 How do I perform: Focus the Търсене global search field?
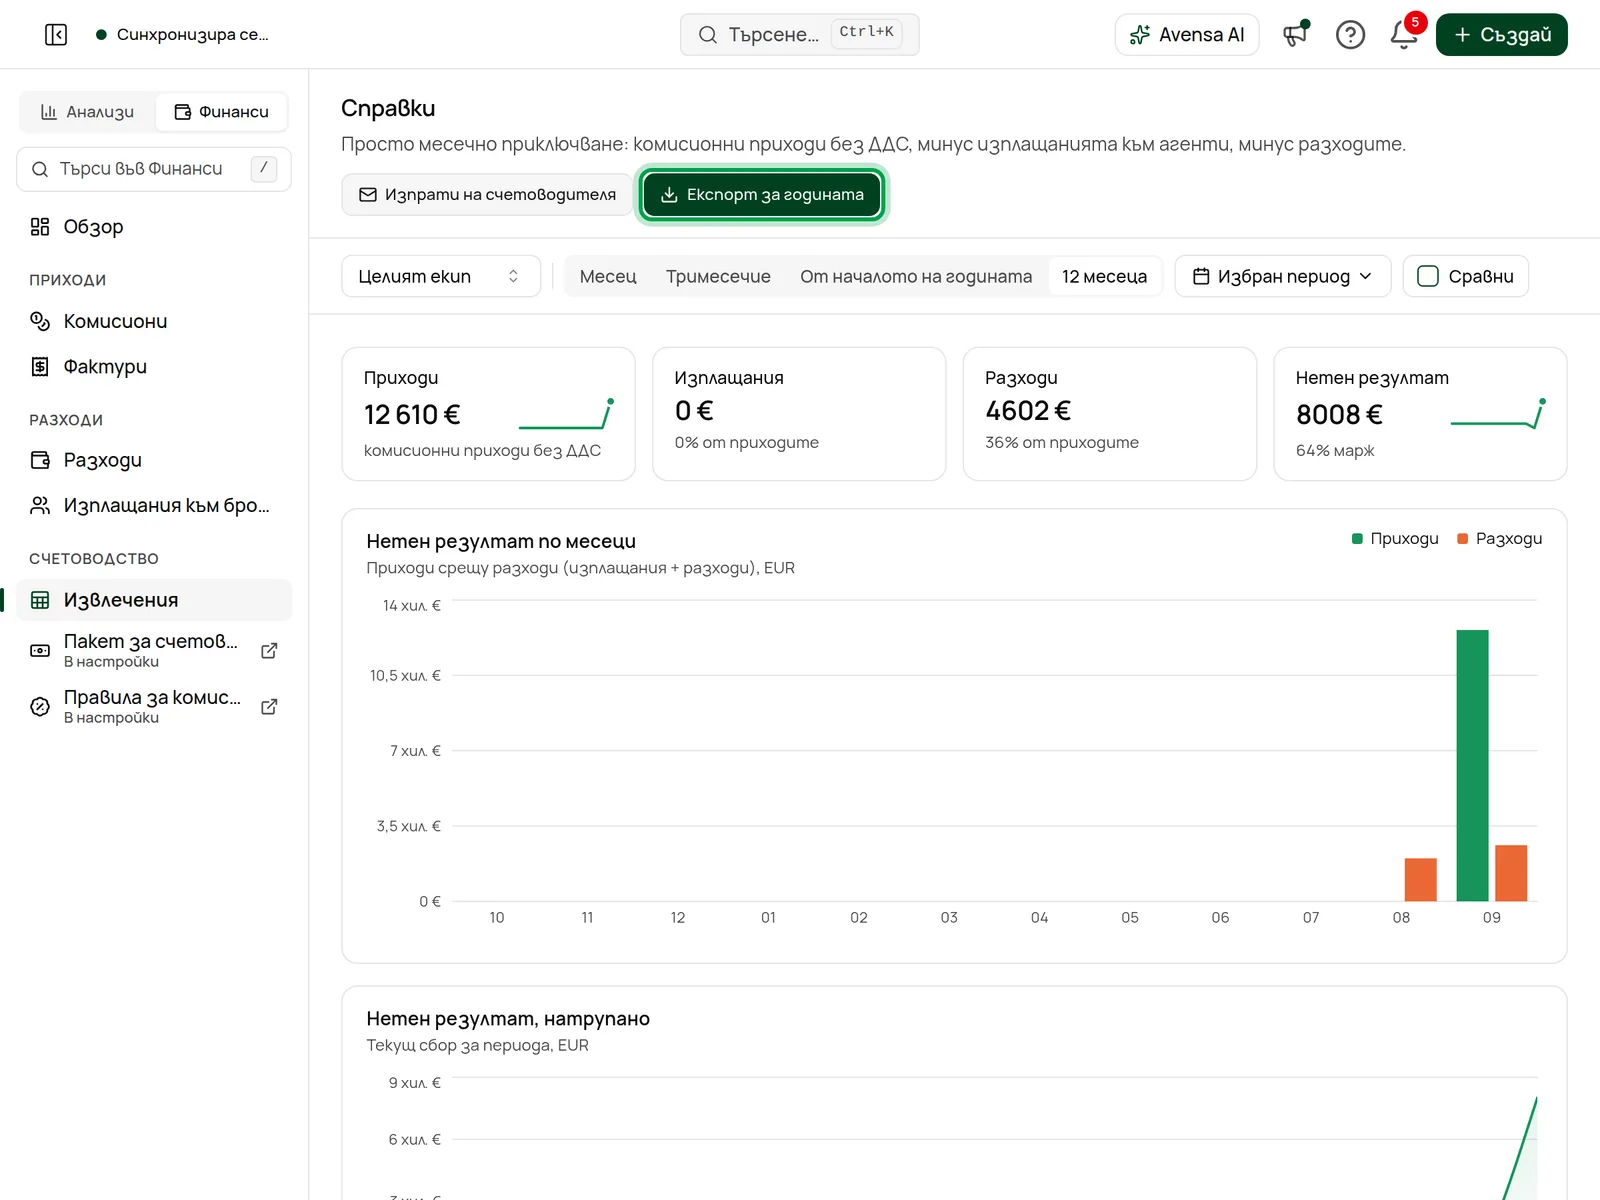click(799, 35)
